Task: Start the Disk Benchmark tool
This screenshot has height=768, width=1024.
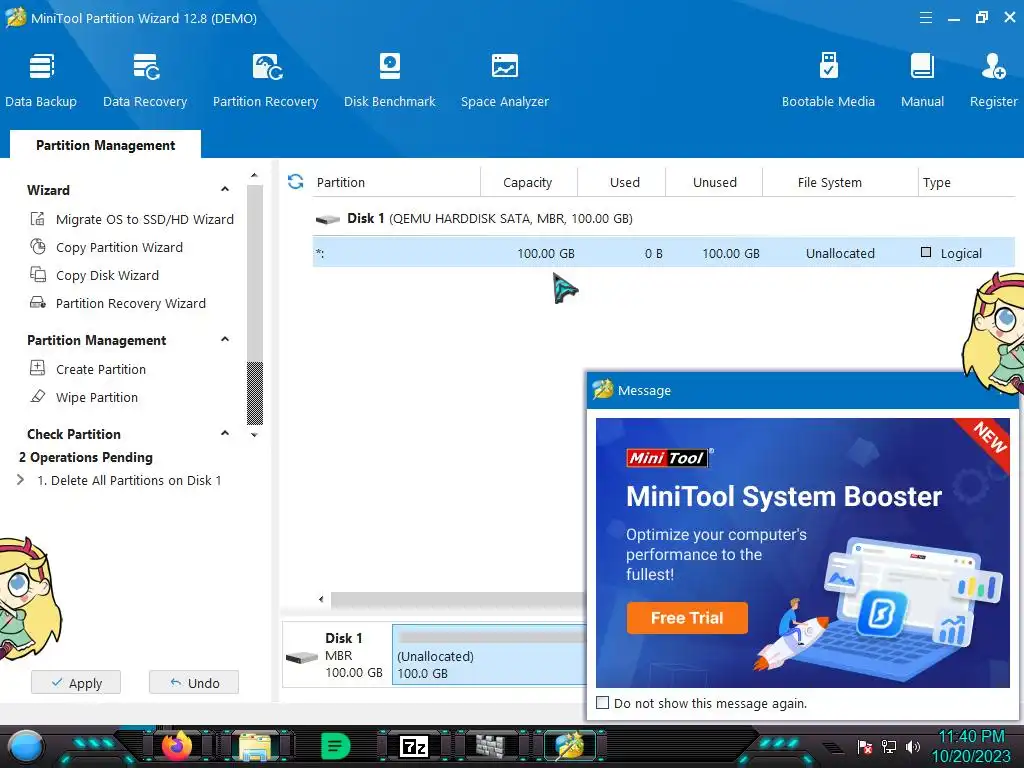Action: pos(390,80)
